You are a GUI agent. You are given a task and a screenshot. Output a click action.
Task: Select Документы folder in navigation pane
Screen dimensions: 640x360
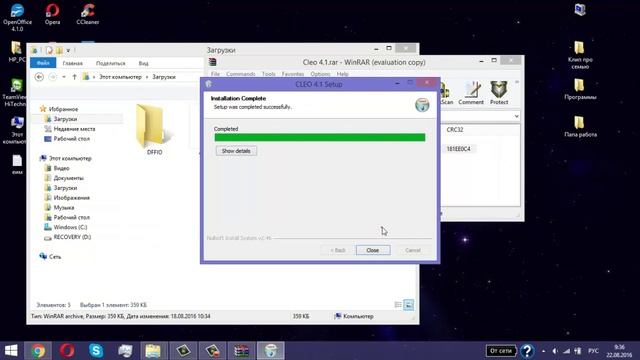68,178
